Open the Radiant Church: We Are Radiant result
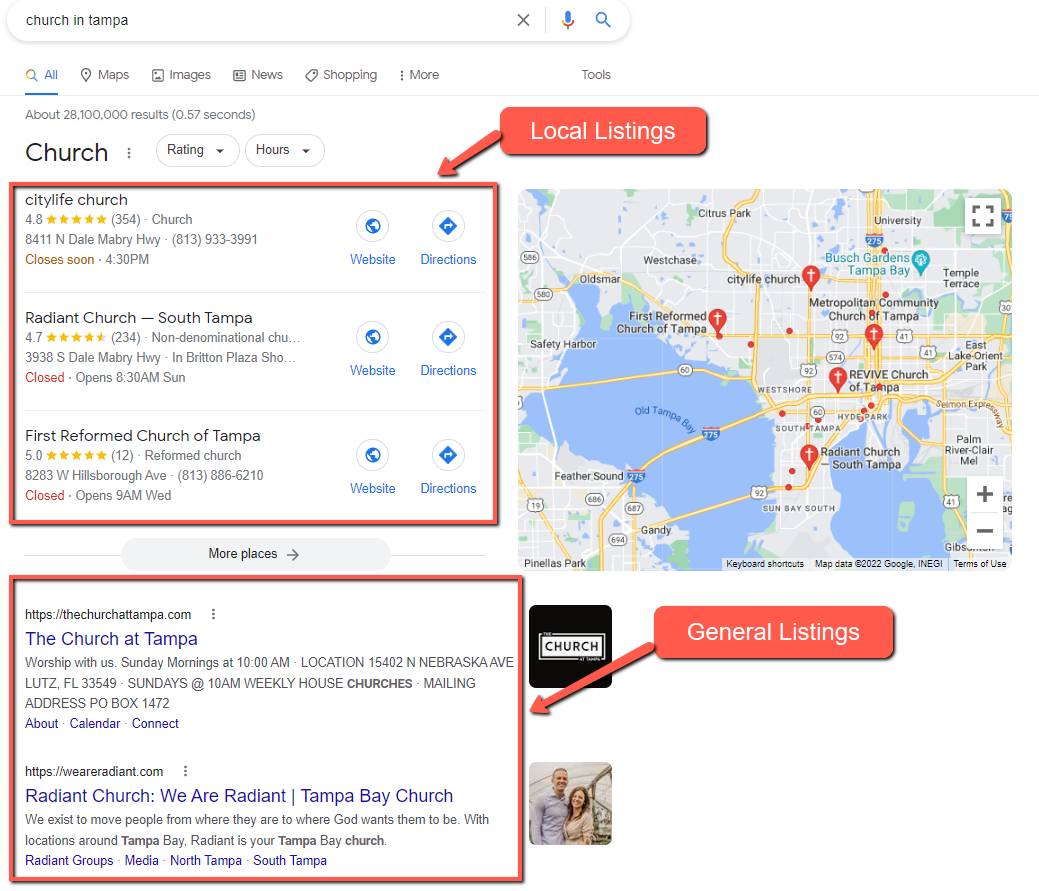This screenshot has width=1039, height=891. tap(239, 796)
